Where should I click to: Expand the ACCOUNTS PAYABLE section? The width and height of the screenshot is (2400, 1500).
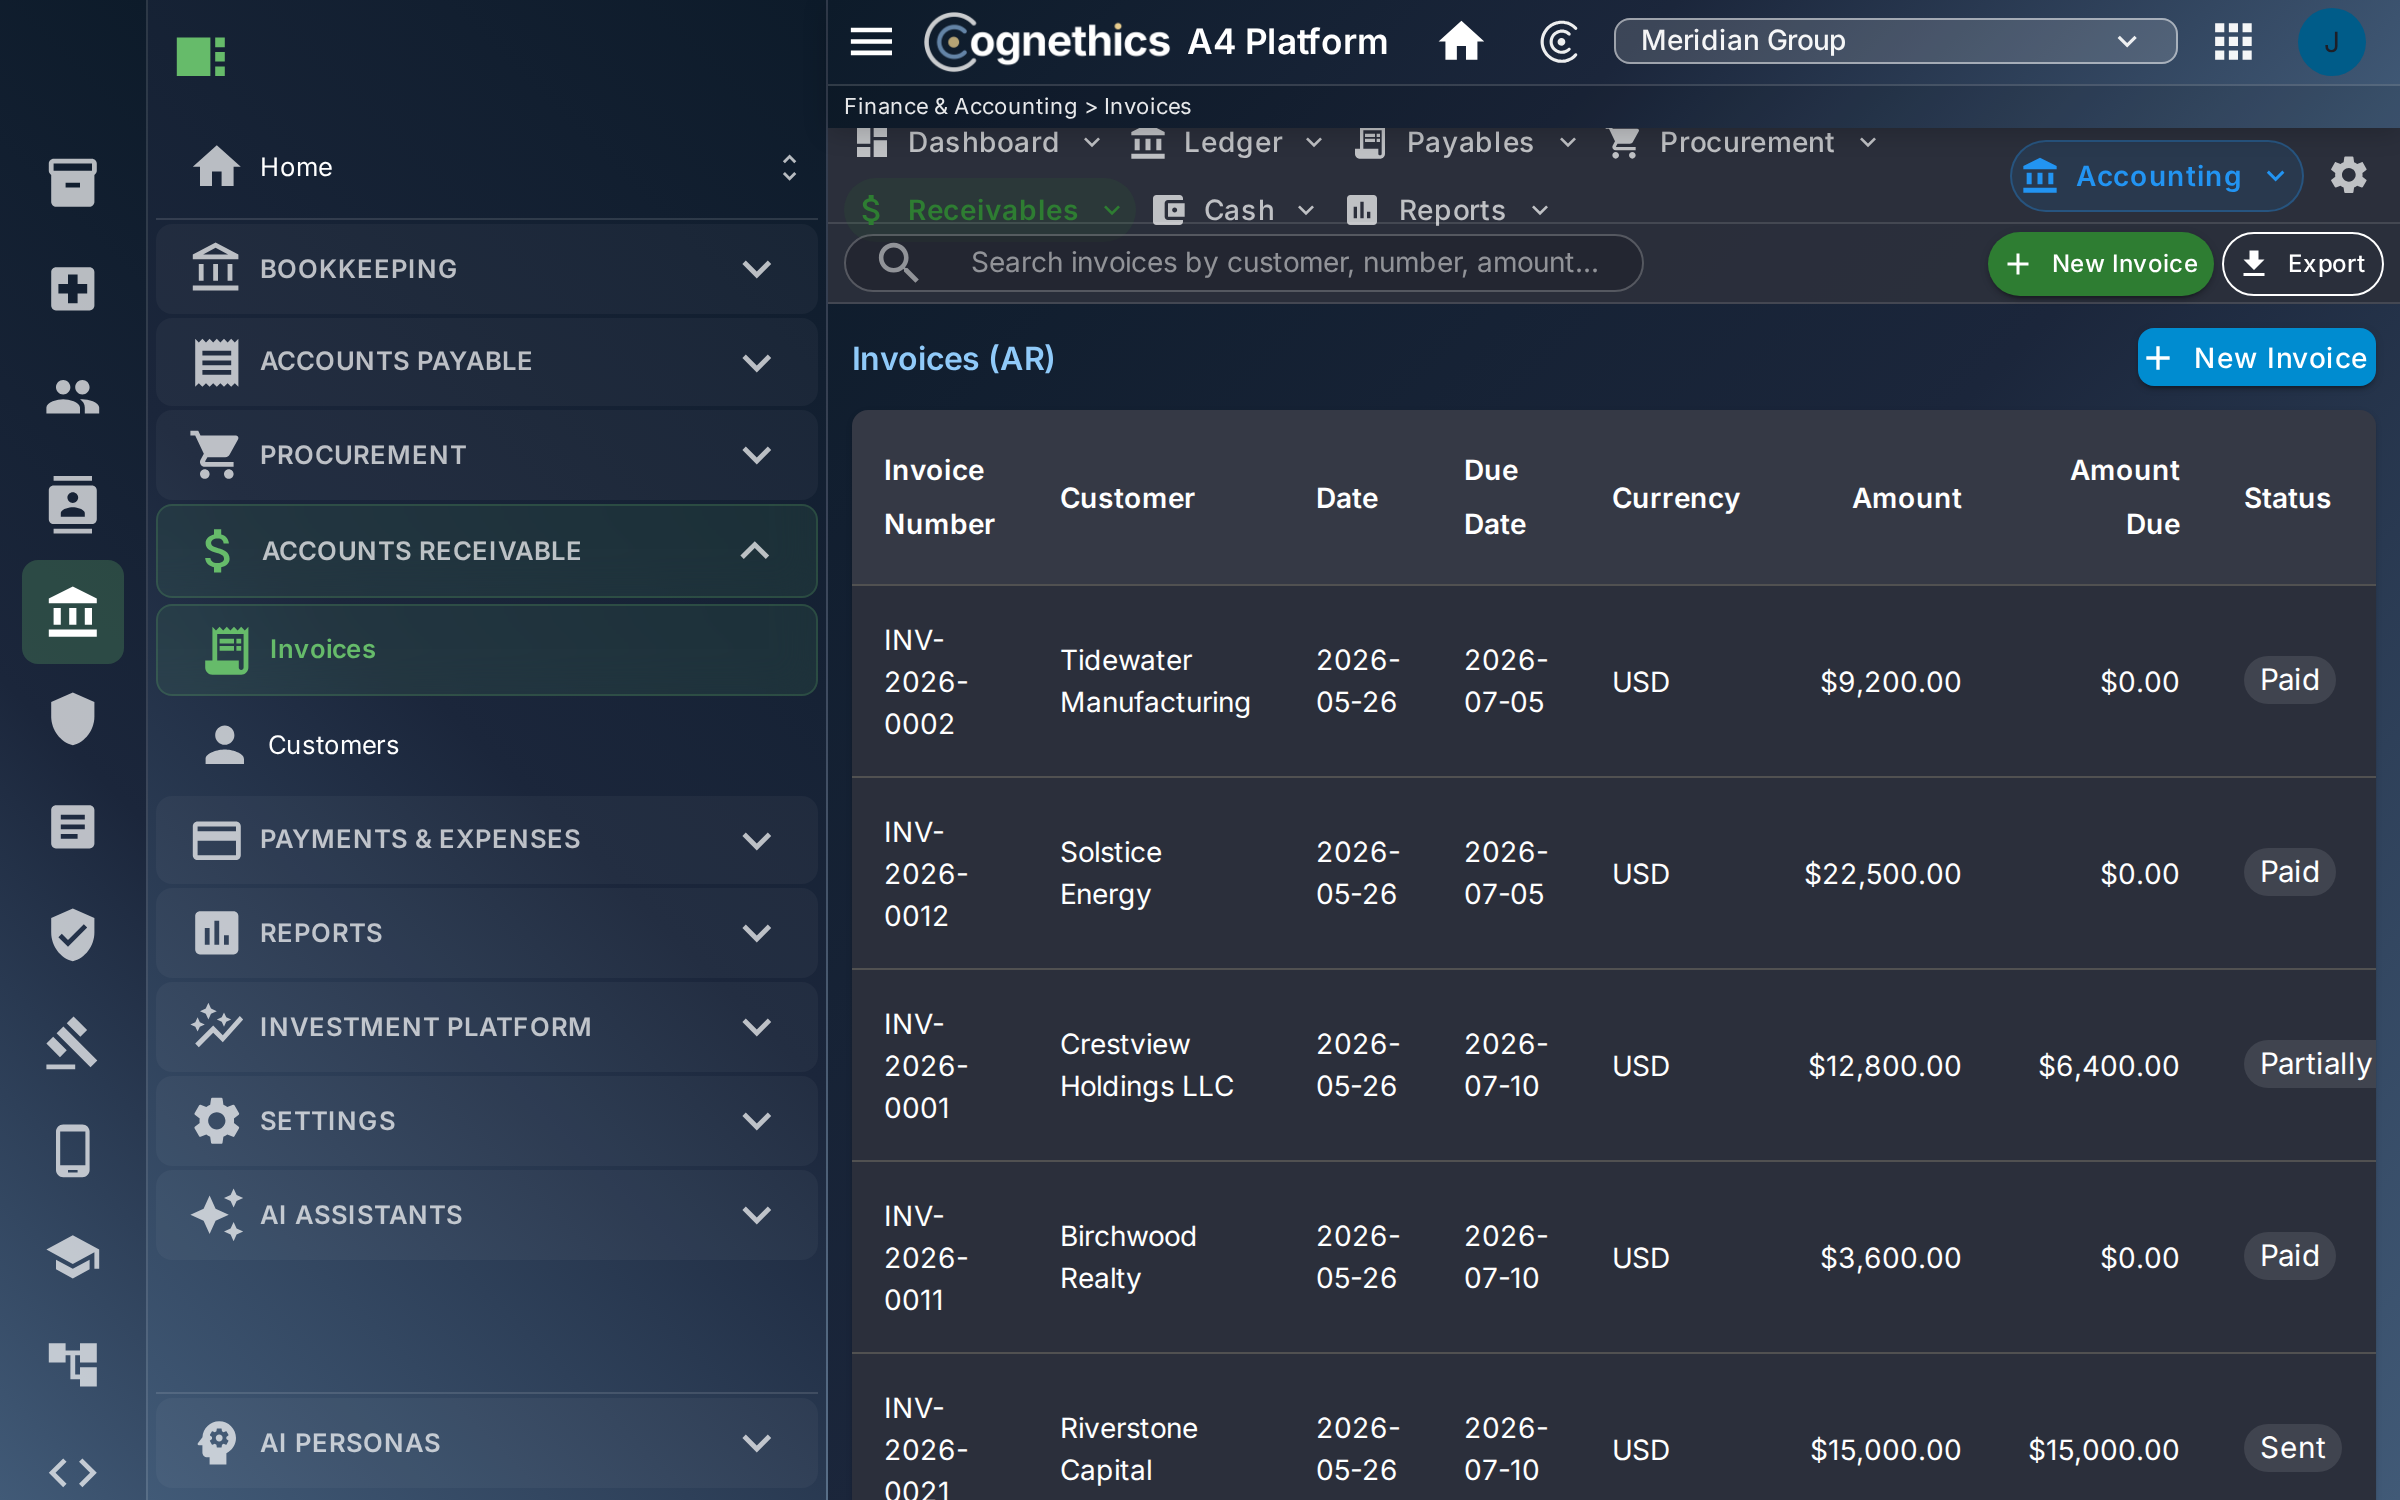[486, 361]
